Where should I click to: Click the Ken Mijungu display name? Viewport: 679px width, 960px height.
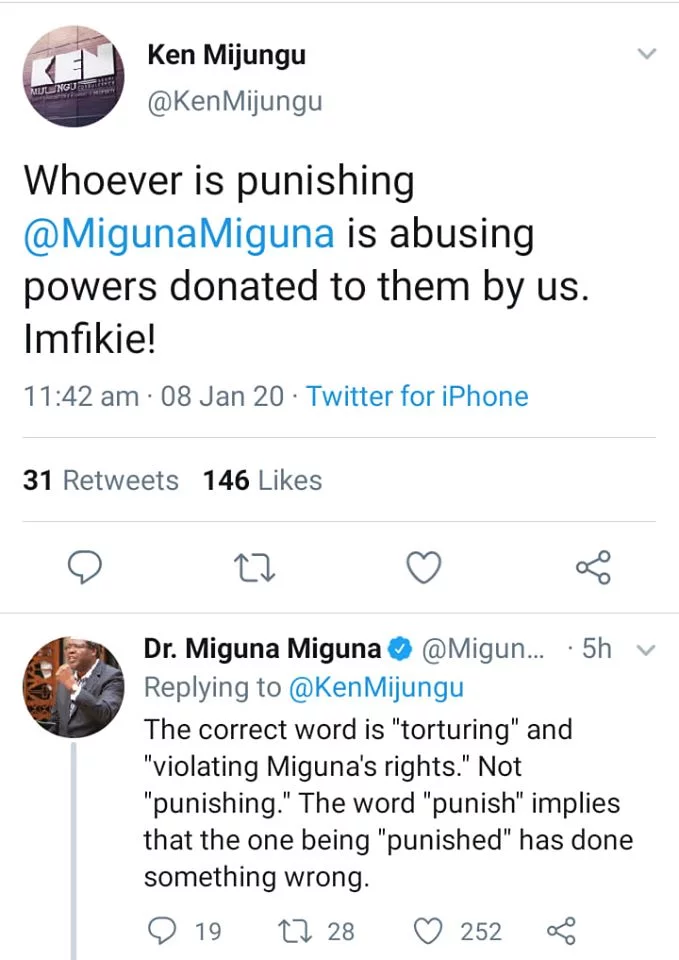pos(226,56)
